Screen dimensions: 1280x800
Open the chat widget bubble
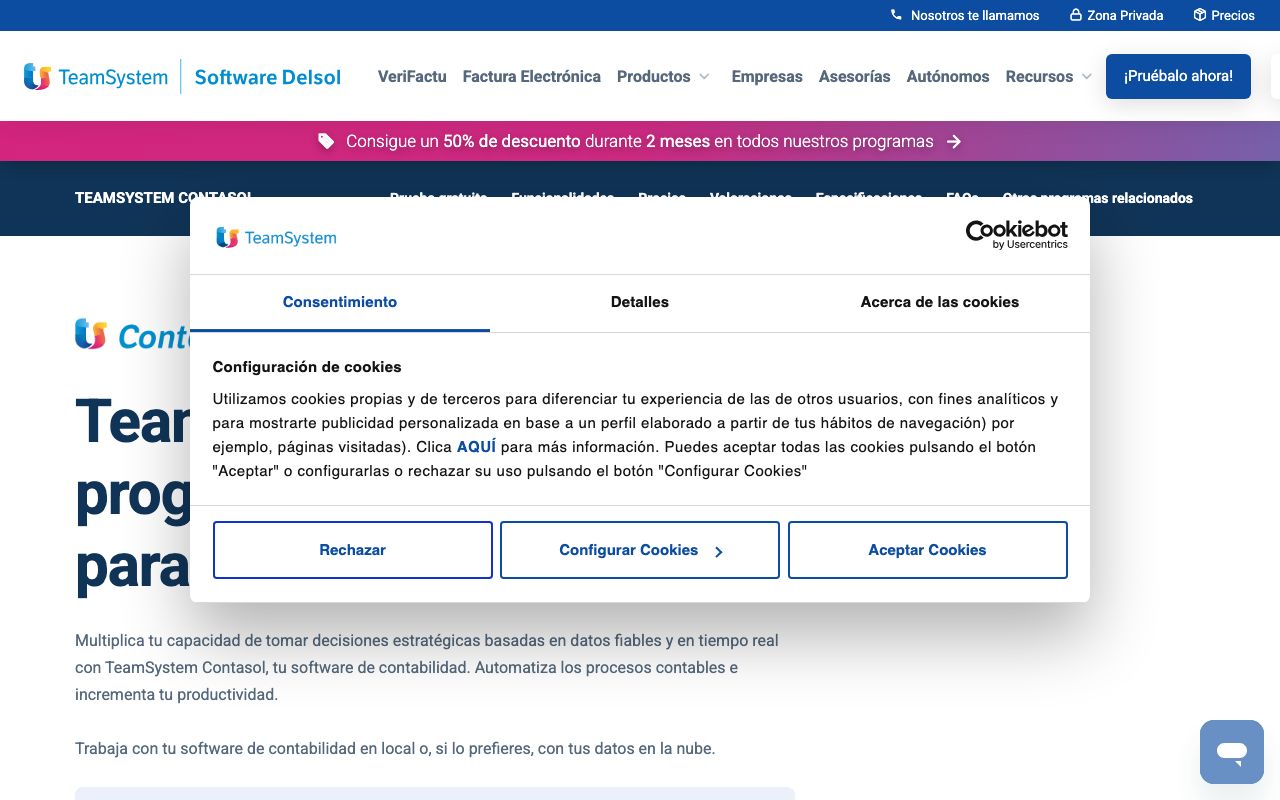[x=1232, y=752]
